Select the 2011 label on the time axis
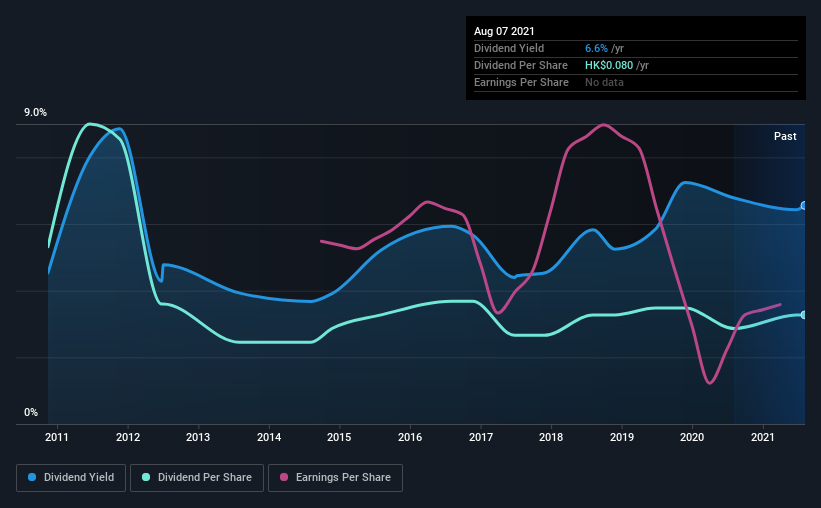The width and height of the screenshot is (821, 508). 57,437
